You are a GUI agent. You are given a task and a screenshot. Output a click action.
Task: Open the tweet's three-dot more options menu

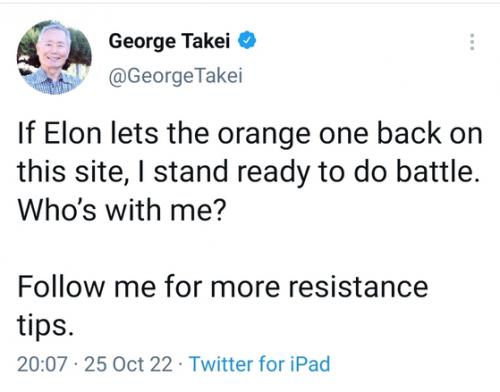472,42
